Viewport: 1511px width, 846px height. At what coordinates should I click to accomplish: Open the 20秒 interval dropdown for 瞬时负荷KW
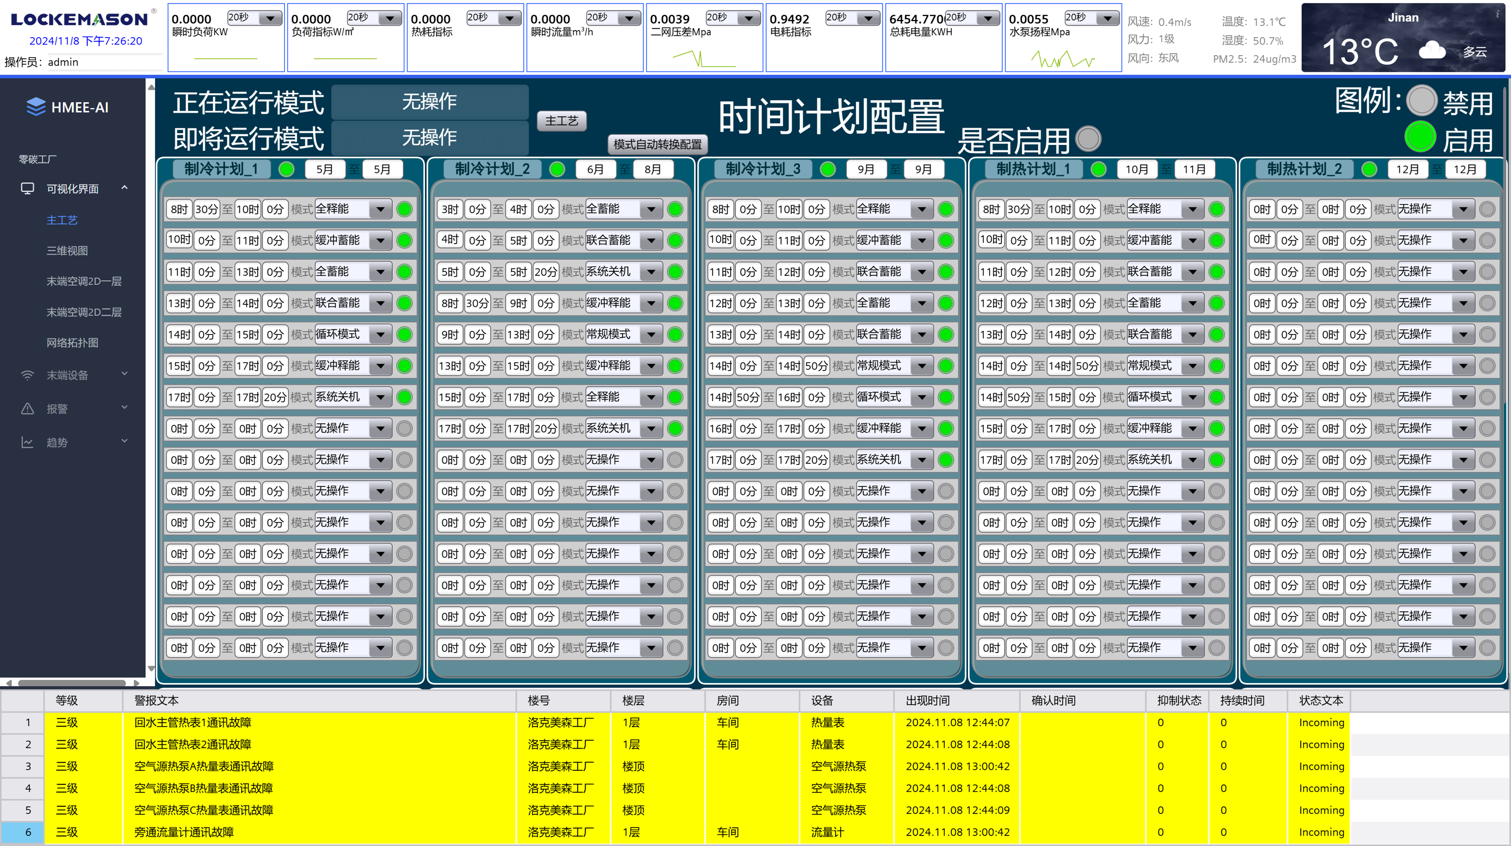point(269,18)
